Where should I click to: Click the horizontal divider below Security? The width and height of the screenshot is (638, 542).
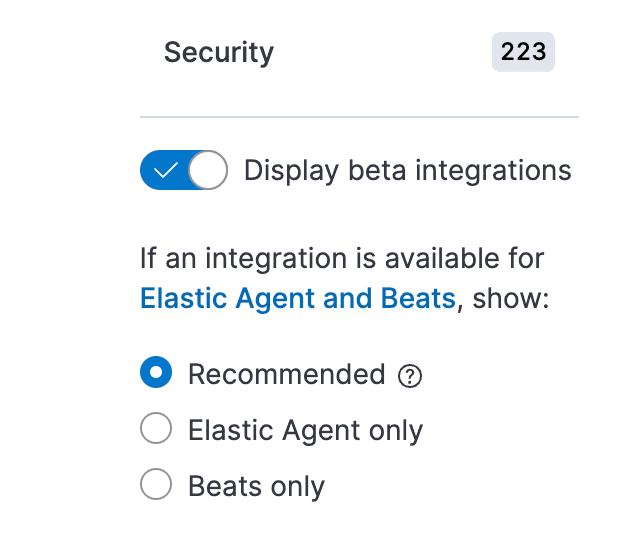359,118
